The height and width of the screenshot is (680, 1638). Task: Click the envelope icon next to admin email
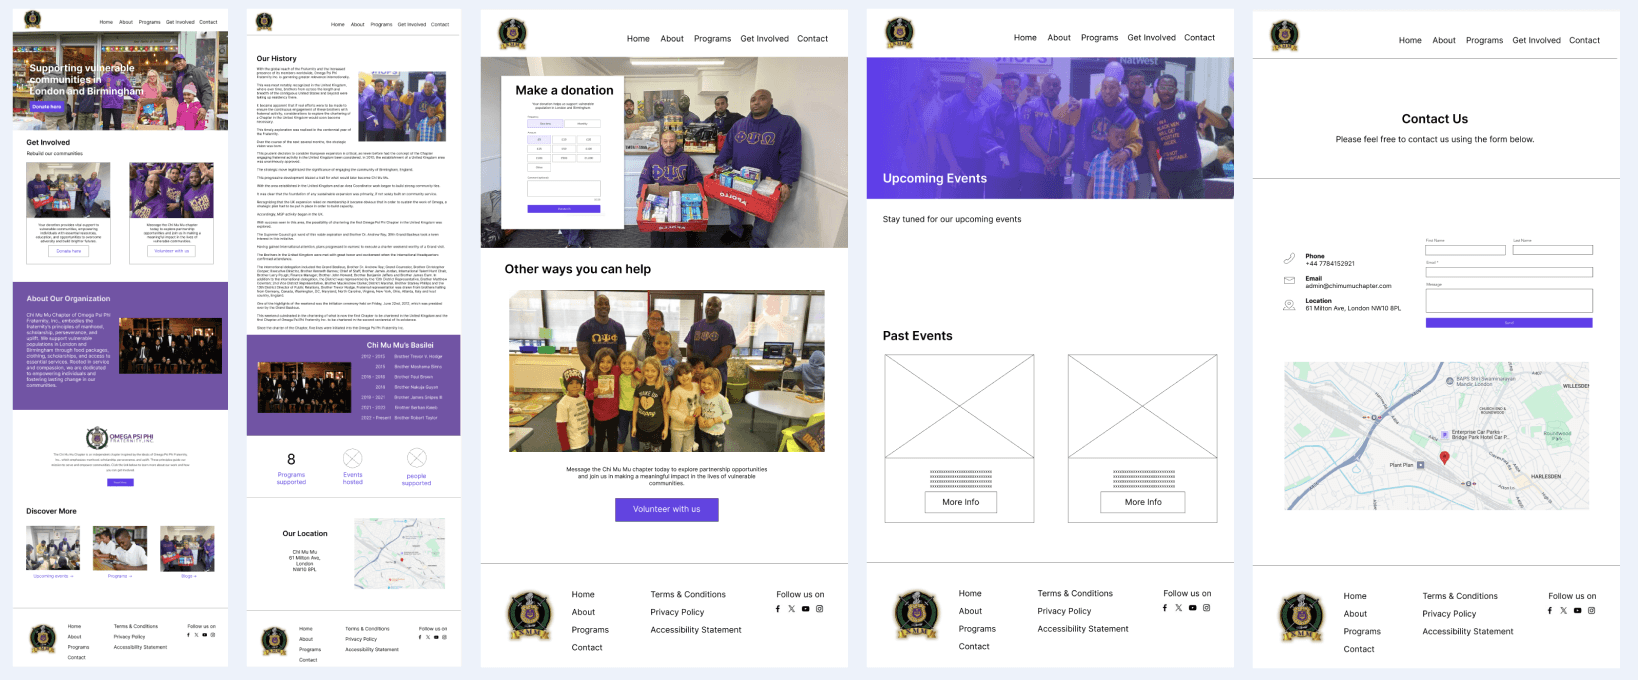(1289, 281)
